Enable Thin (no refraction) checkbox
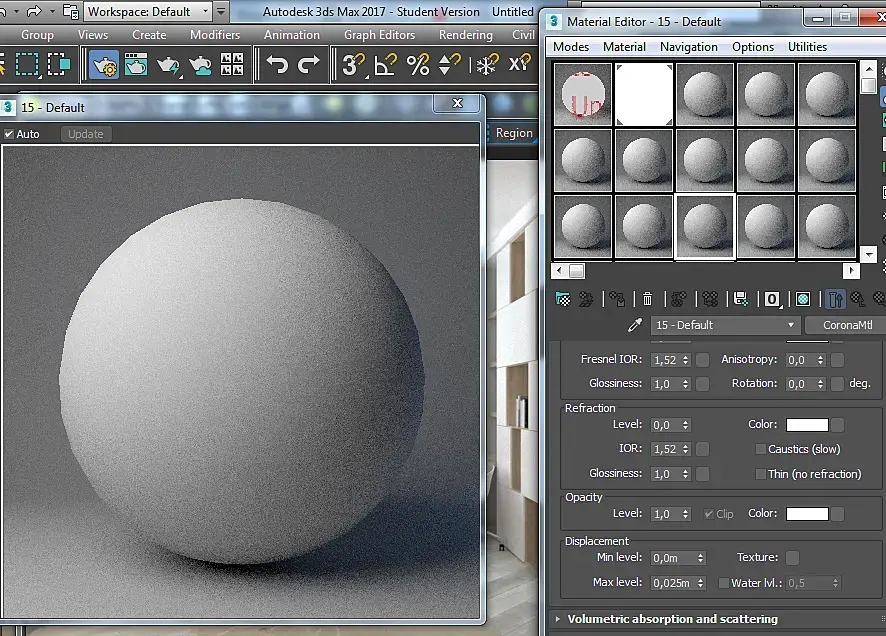Screen dimensions: 886x636 760,474
